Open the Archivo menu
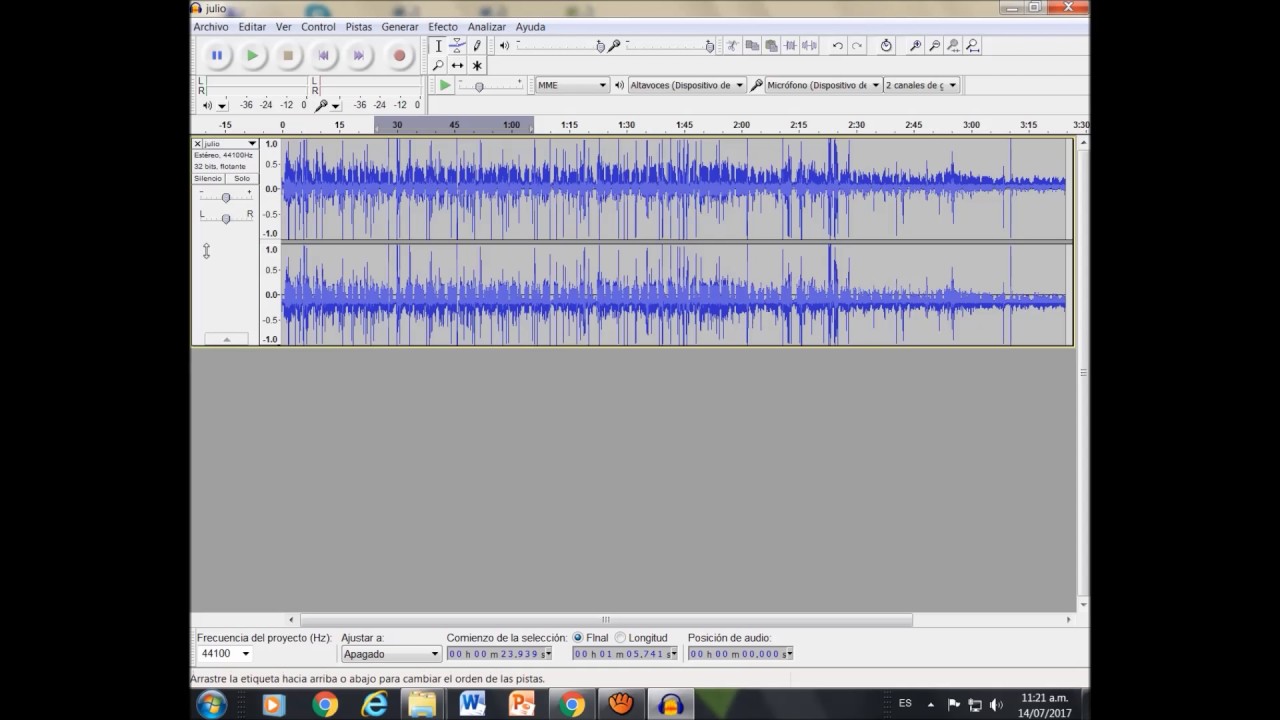 click(211, 27)
